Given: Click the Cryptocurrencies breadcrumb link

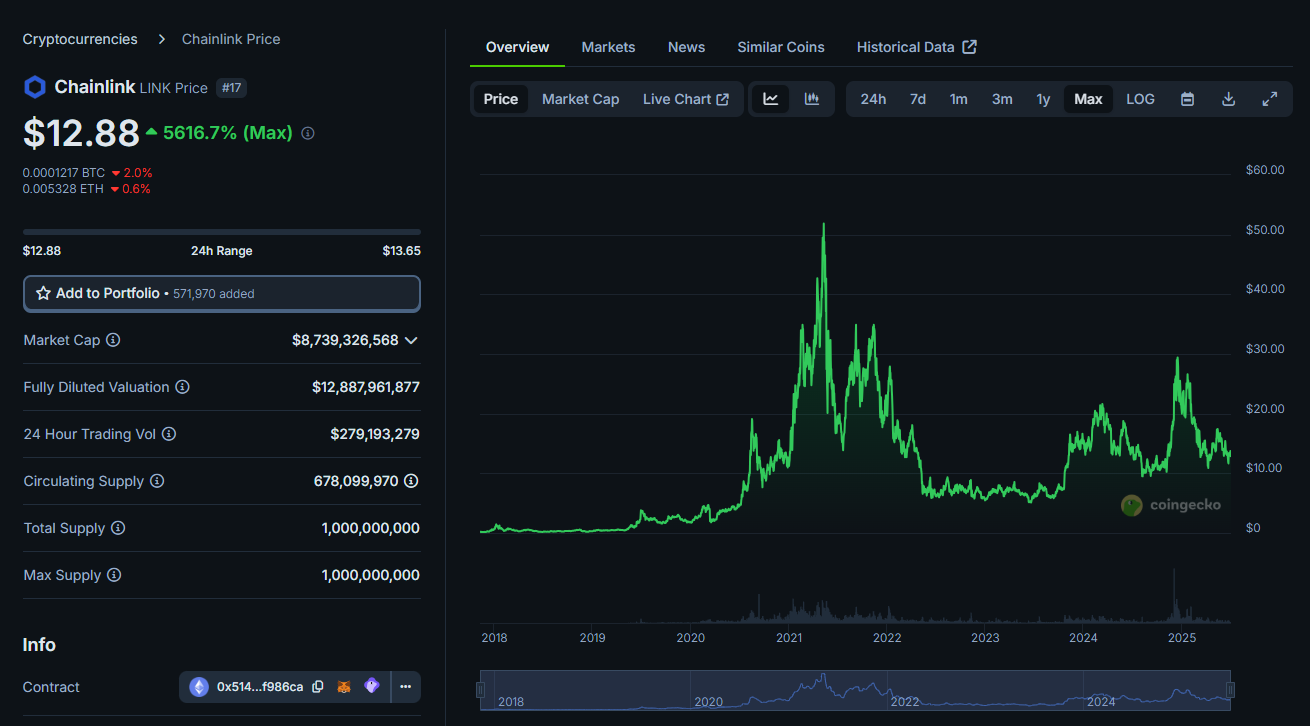Looking at the screenshot, I should point(80,39).
